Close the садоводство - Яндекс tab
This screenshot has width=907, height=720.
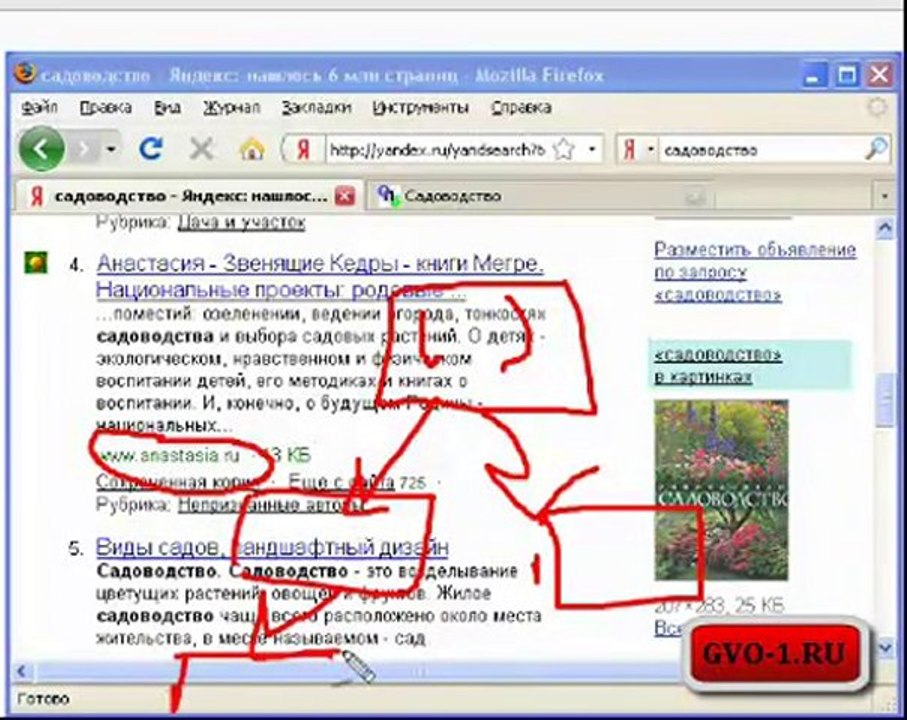tap(344, 196)
